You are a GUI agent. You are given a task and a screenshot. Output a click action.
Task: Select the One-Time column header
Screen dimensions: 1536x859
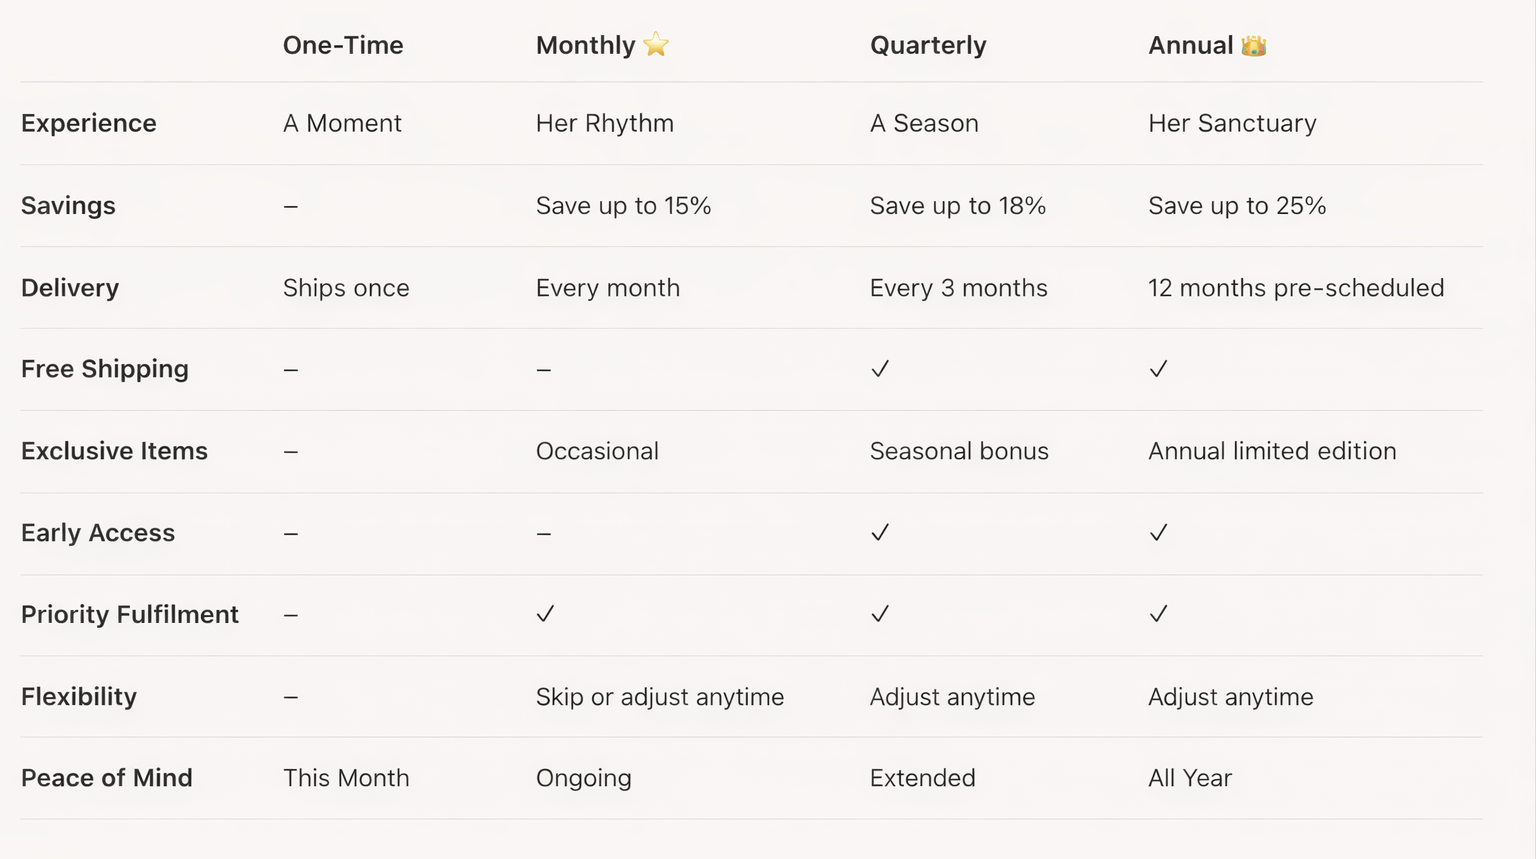tap(343, 45)
